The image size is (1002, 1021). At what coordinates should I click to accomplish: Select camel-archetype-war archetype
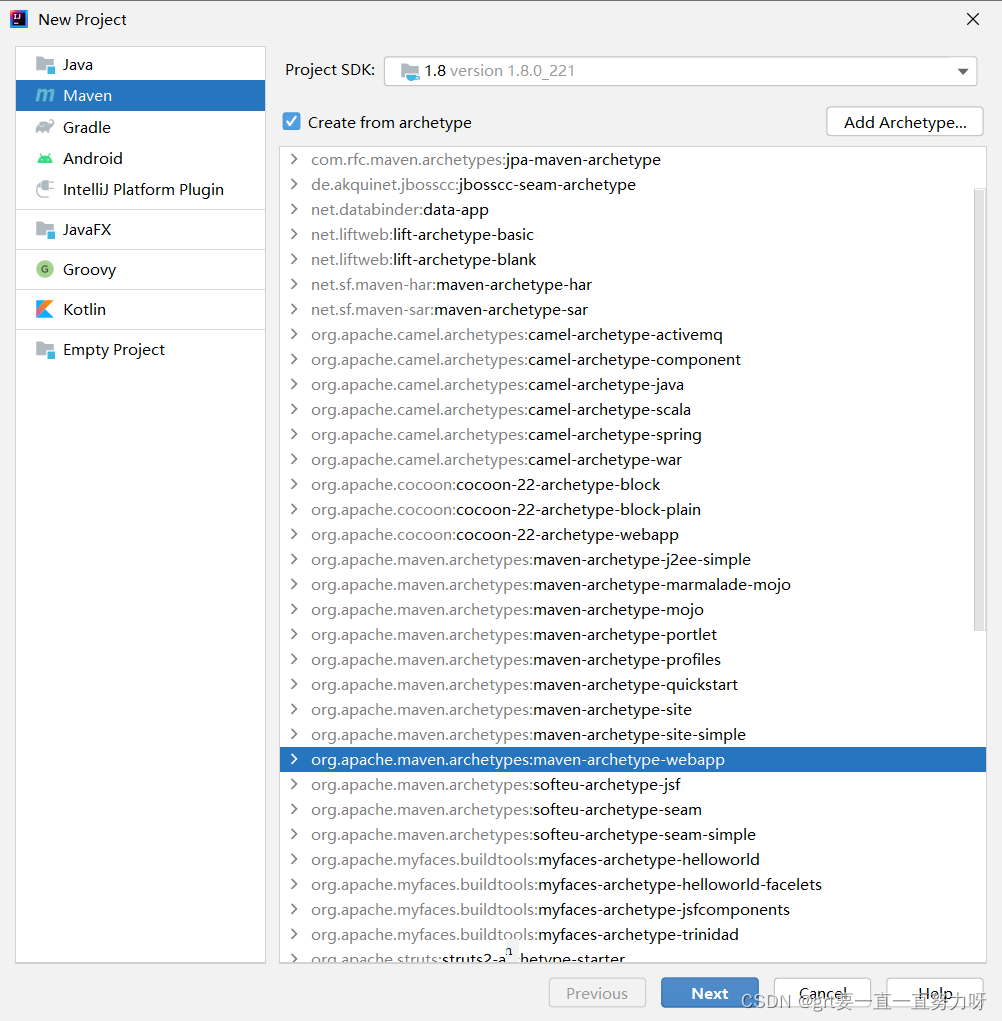[x=633, y=460]
